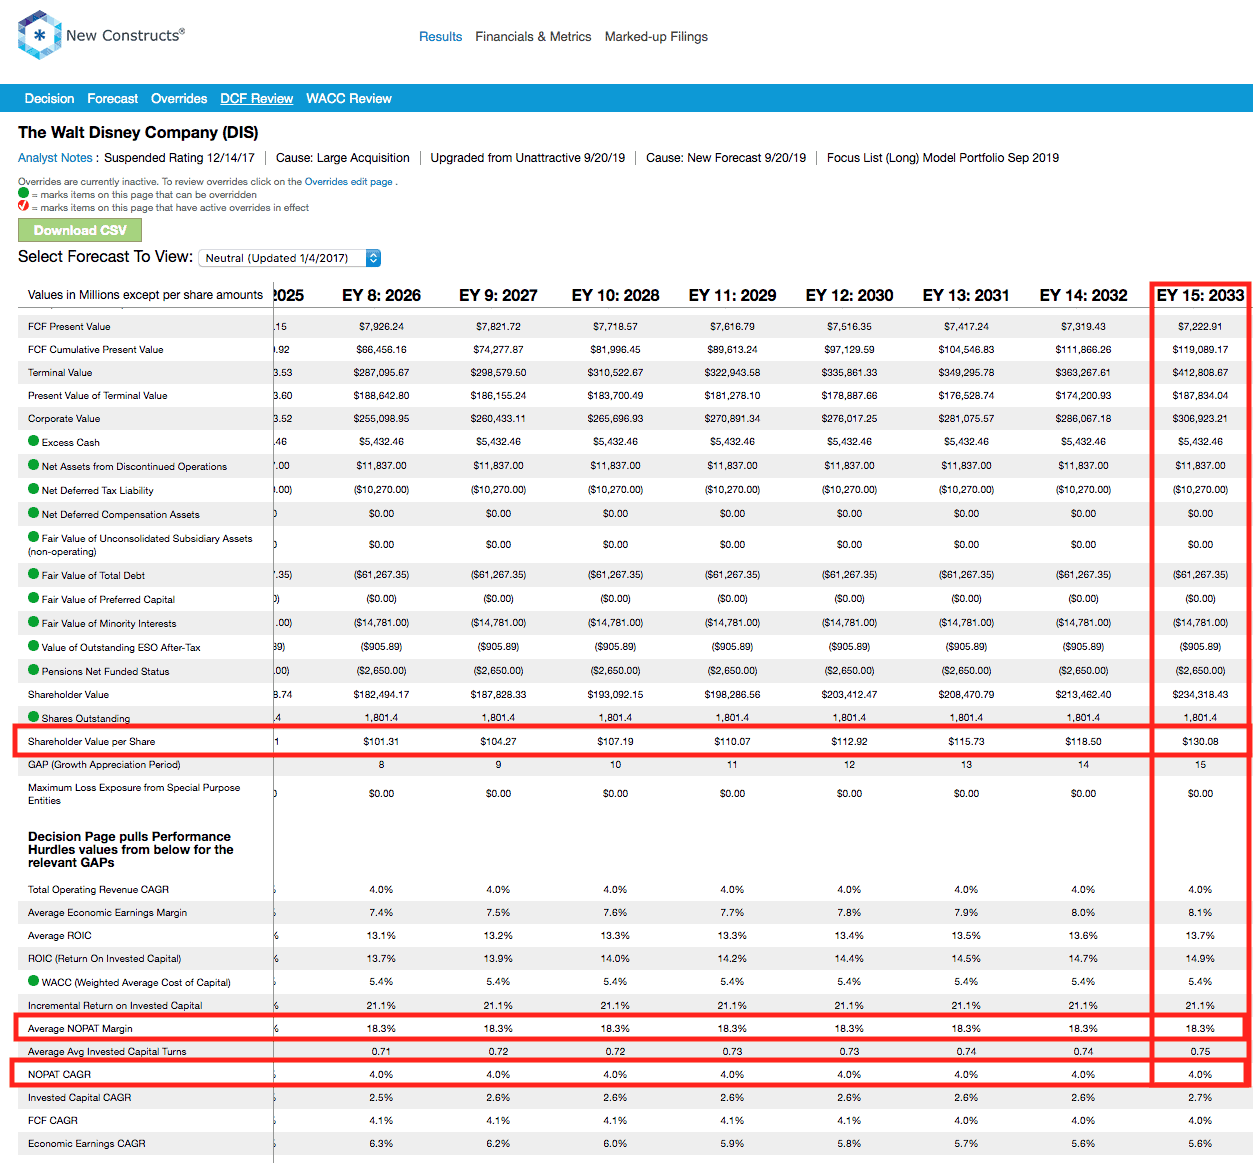Click green dot beside Shares Outstanding
The height and width of the screenshot is (1163, 1253).
click(34, 717)
